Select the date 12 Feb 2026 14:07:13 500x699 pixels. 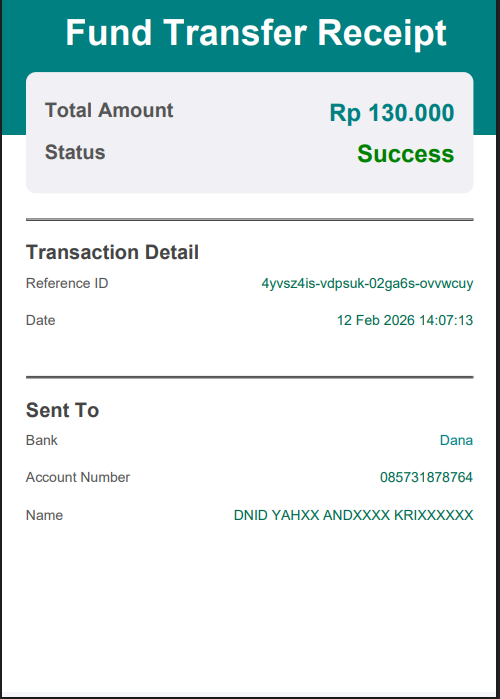[x=405, y=320]
